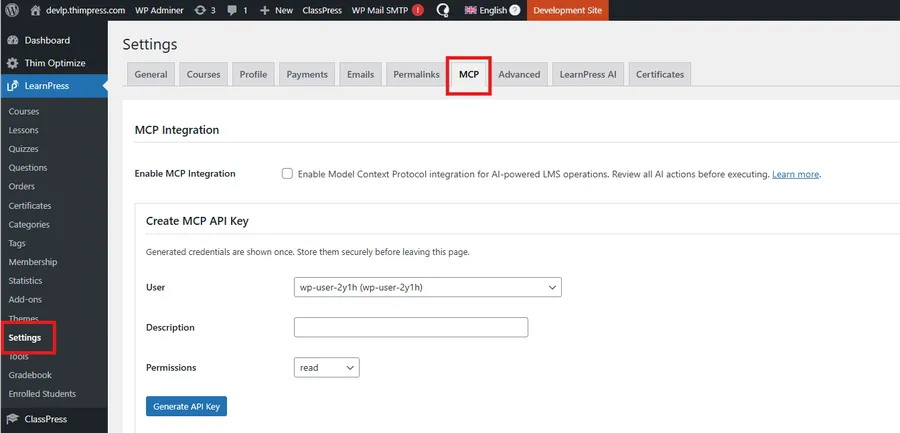Go to Quizzes in the sidebar
This screenshot has height=433, width=900.
coord(24,149)
